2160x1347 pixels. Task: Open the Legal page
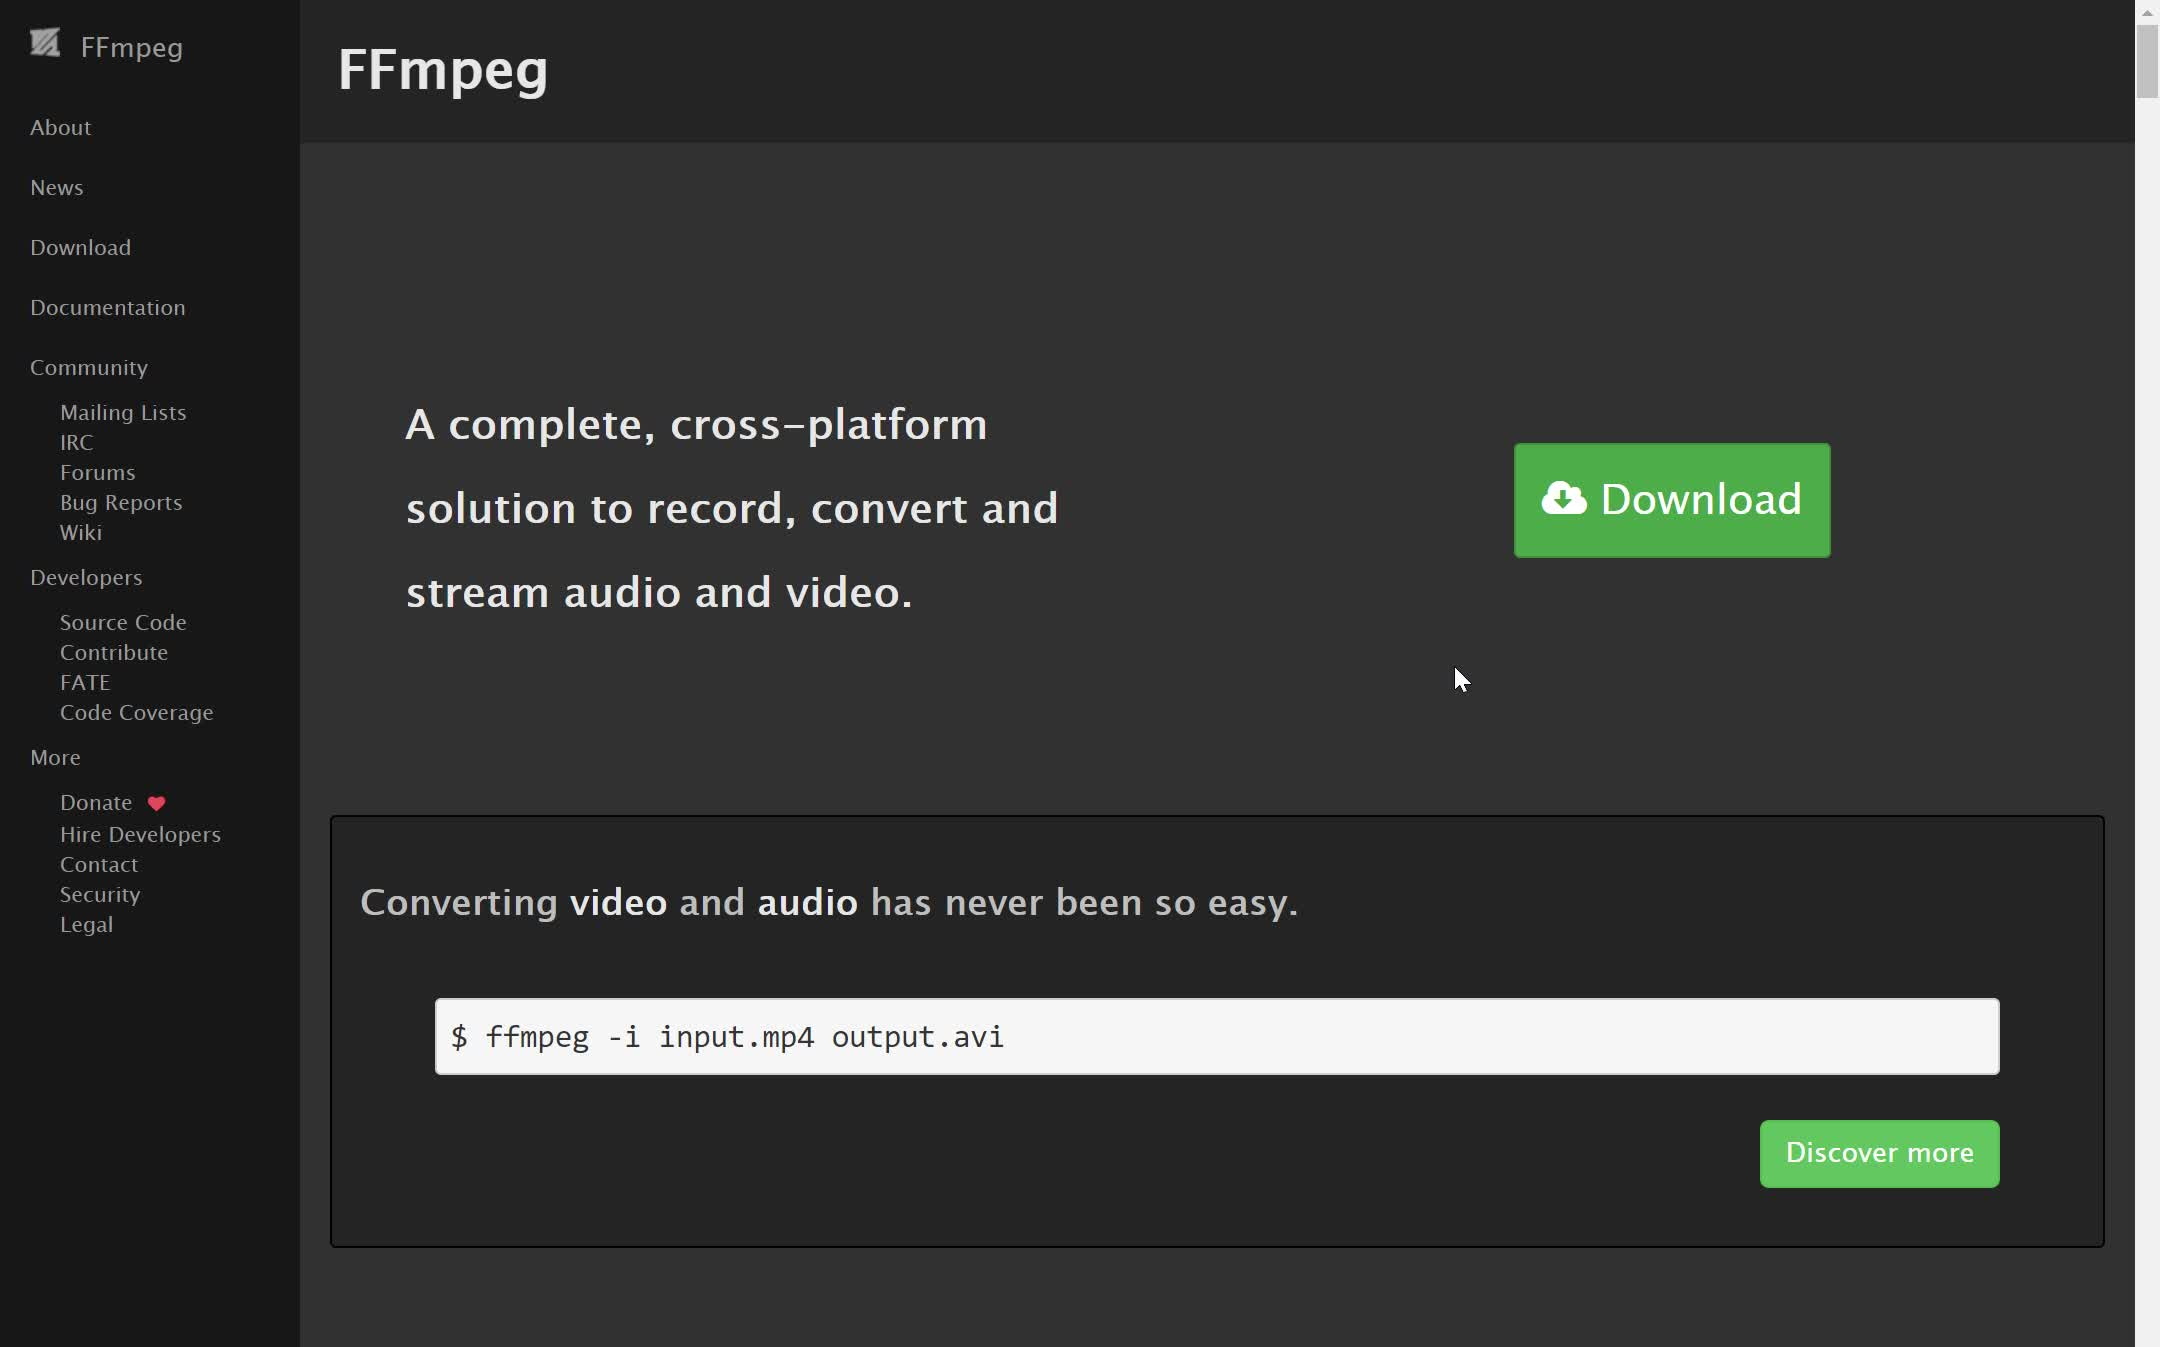[x=87, y=924]
